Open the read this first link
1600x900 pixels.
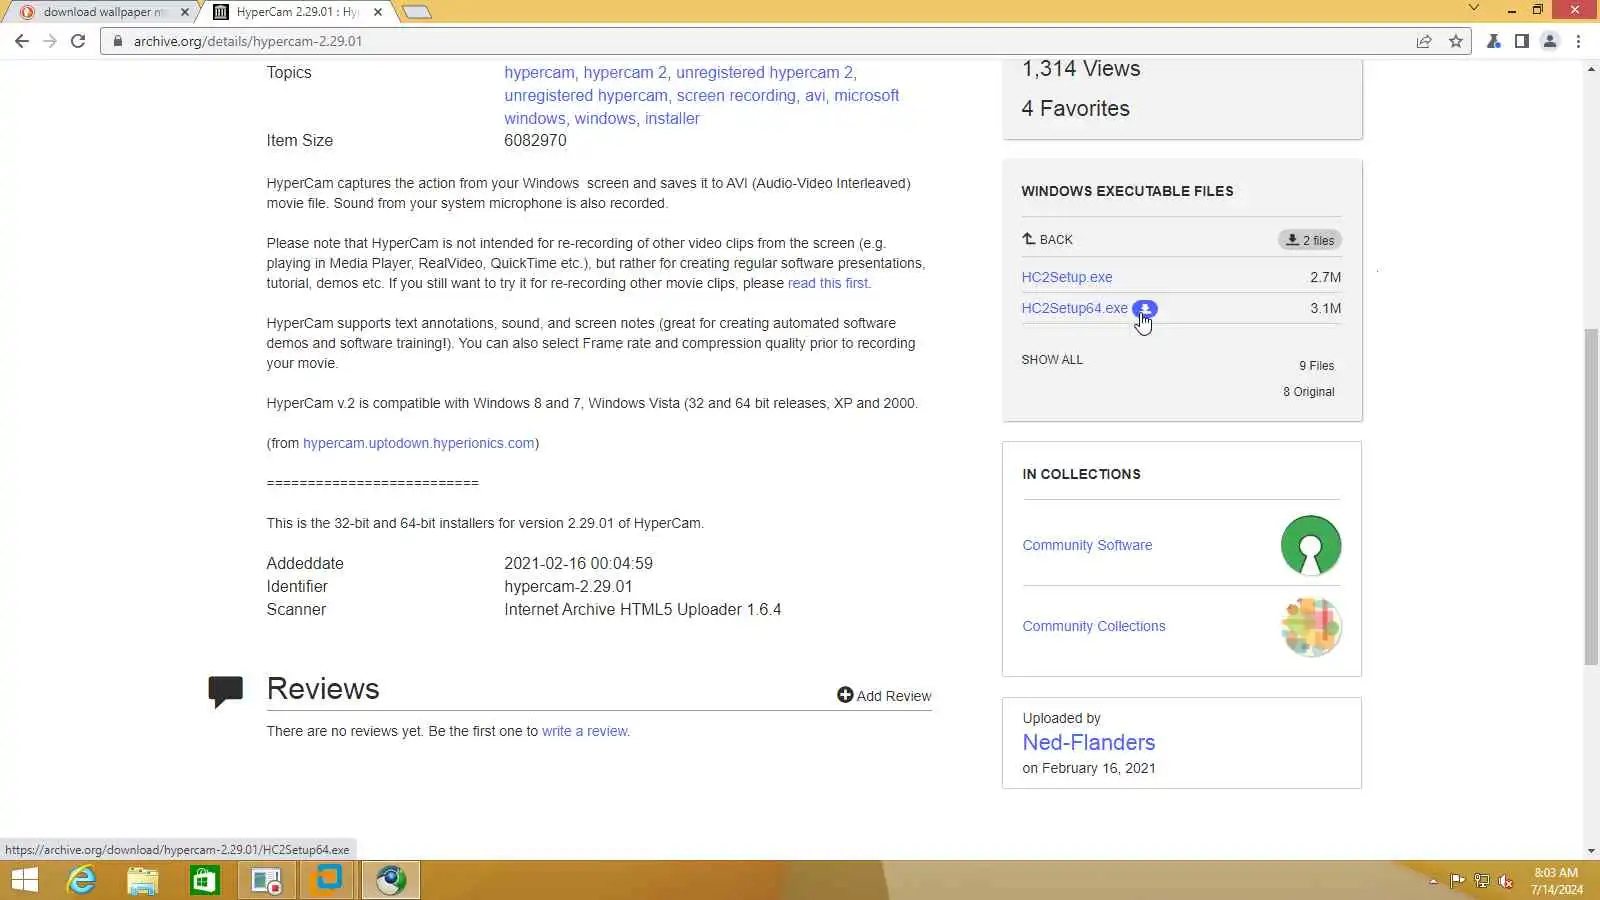tap(827, 283)
